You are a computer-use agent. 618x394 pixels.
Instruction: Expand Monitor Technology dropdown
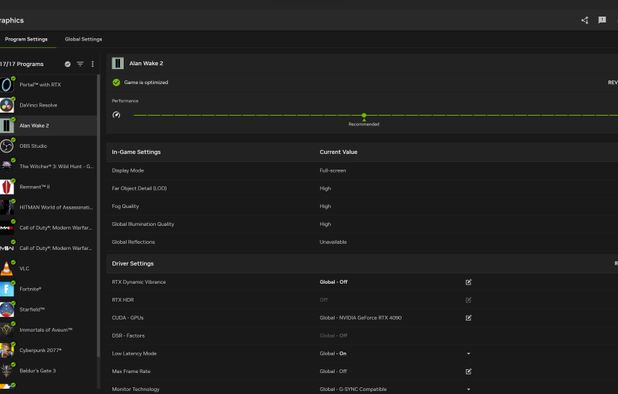point(468,389)
